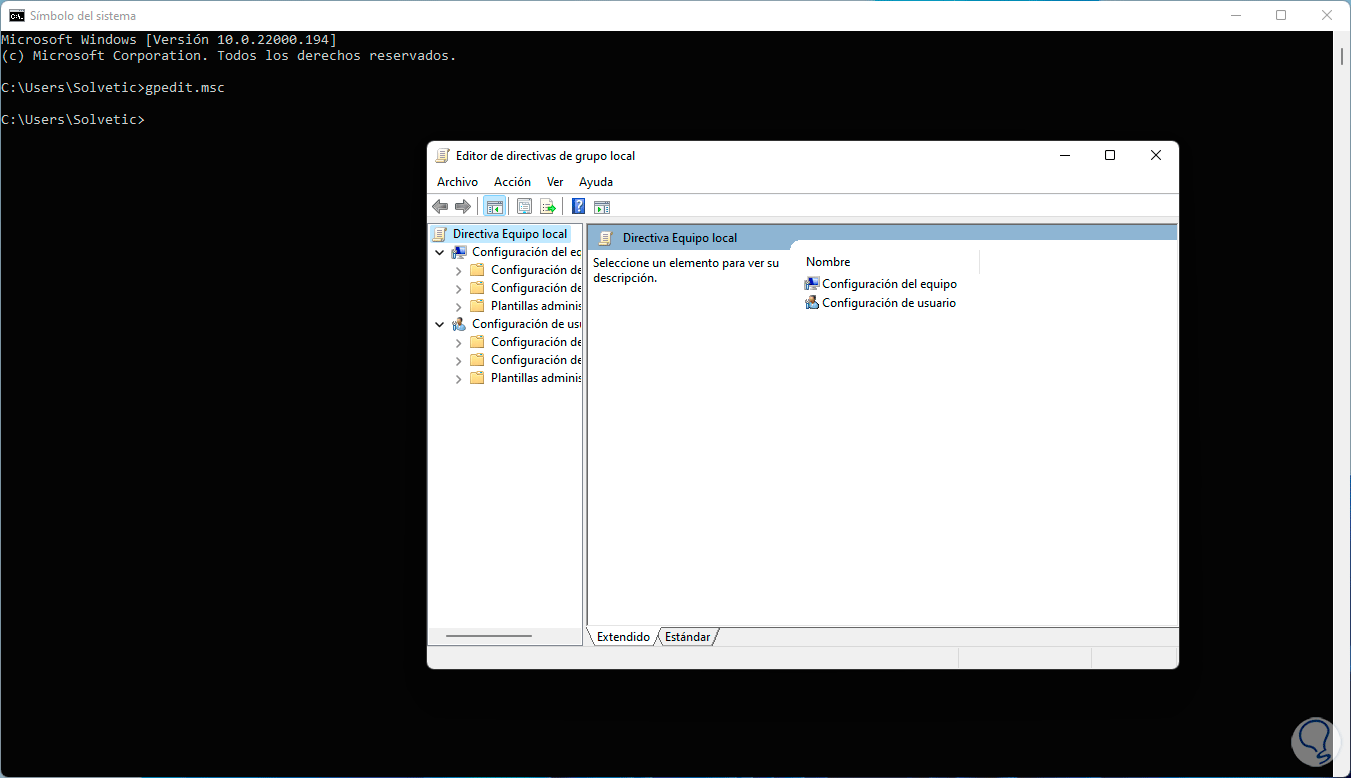Click the 'Microsoft Windows [Versión 10.0.22000.194]' line
The width and height of the screenshot is (1351, 778).
(x=169, y=40)
